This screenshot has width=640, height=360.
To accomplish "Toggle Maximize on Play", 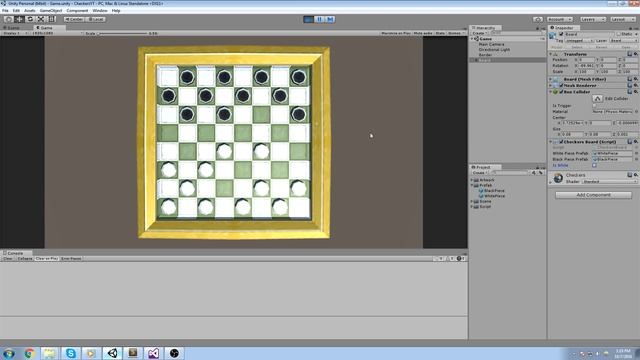I will coord(396,33).
